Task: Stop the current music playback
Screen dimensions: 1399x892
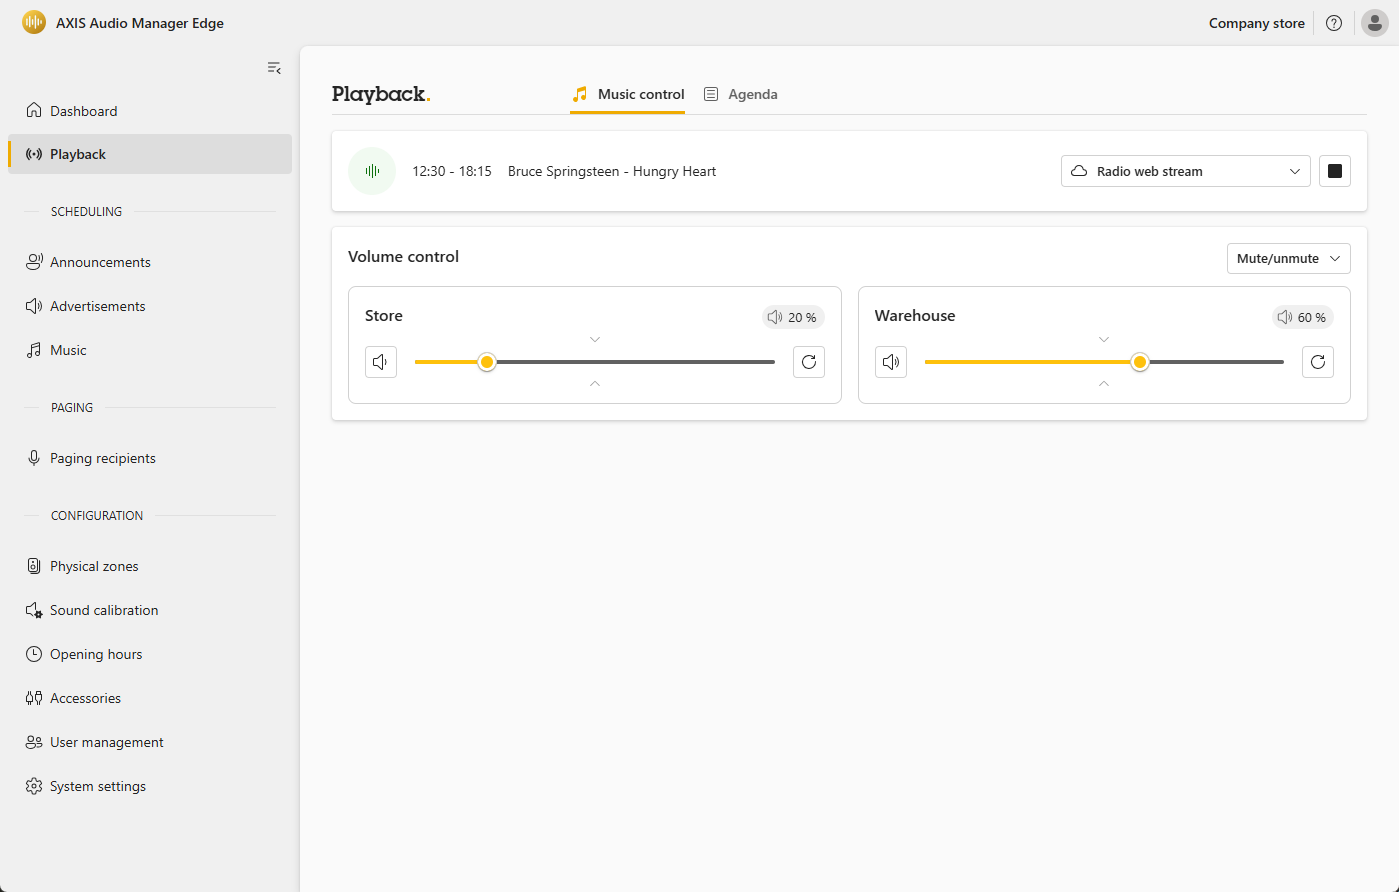Action: [x=1335, y=171]
